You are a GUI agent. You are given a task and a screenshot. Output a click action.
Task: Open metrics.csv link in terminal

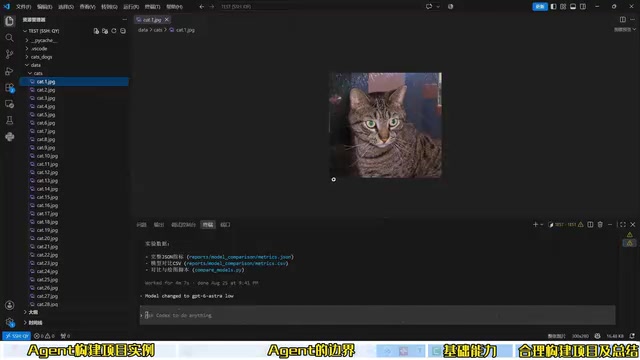tap(236, 263)
